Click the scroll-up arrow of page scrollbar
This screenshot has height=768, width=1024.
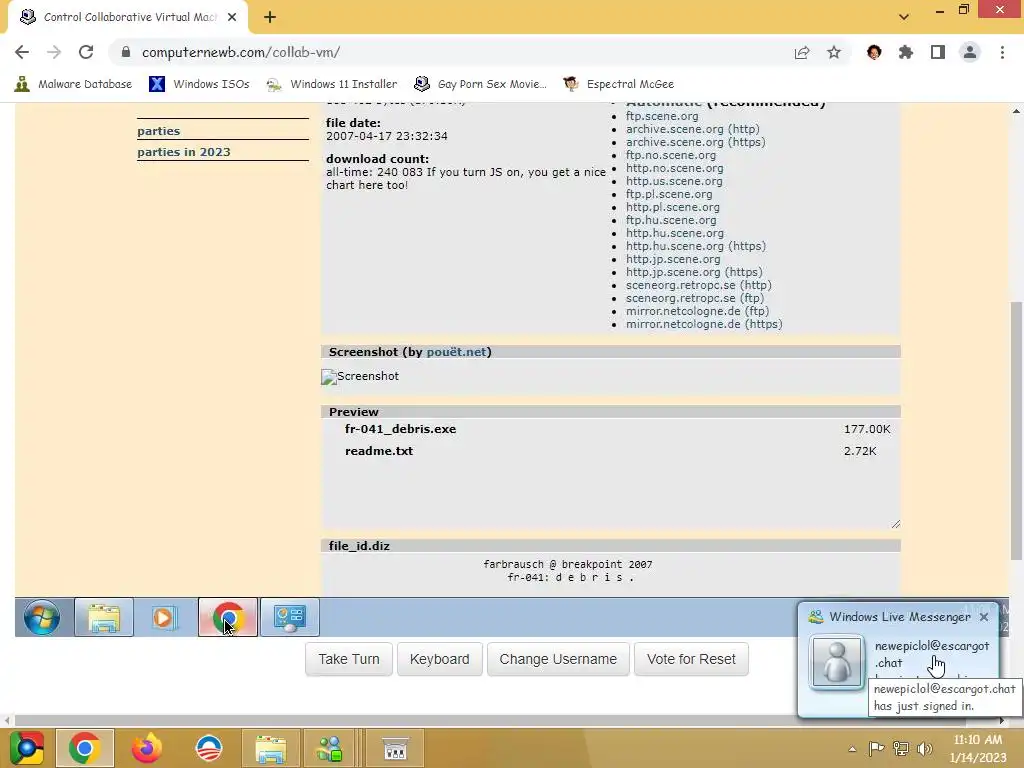1016,111
